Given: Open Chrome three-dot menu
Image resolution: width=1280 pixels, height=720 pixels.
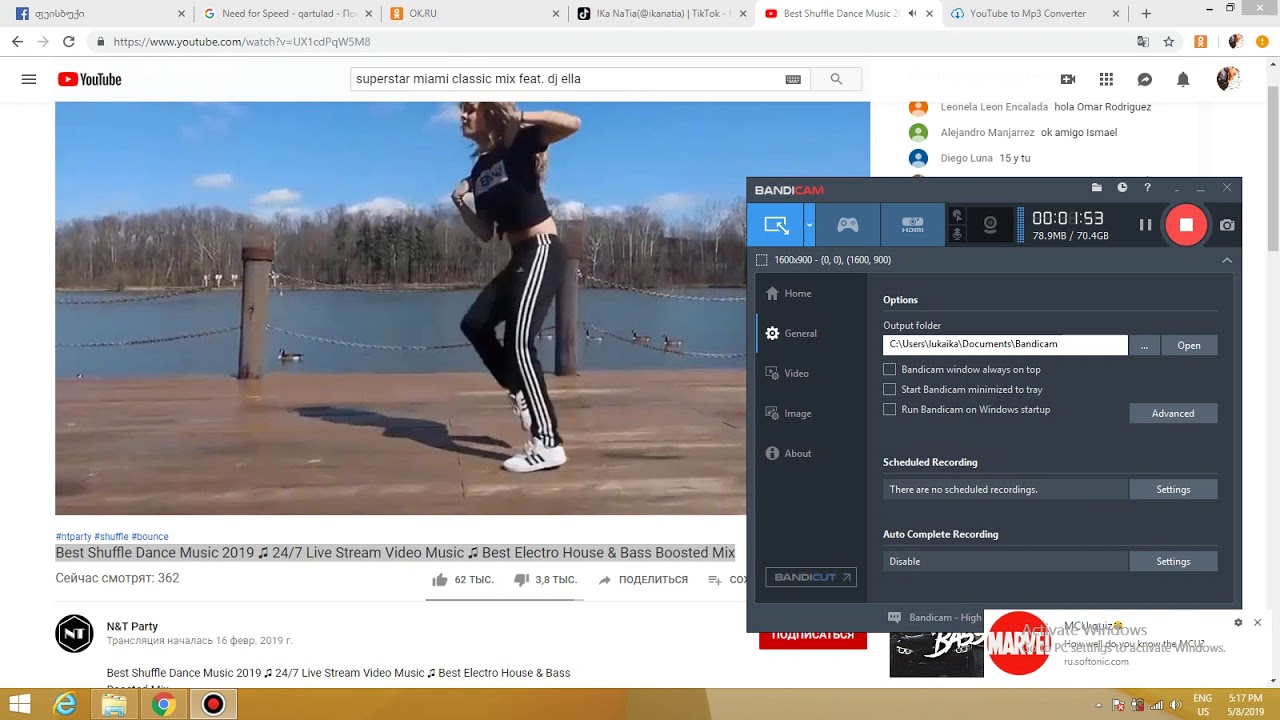Looking at the screenshot, I should pos(1263,42).
